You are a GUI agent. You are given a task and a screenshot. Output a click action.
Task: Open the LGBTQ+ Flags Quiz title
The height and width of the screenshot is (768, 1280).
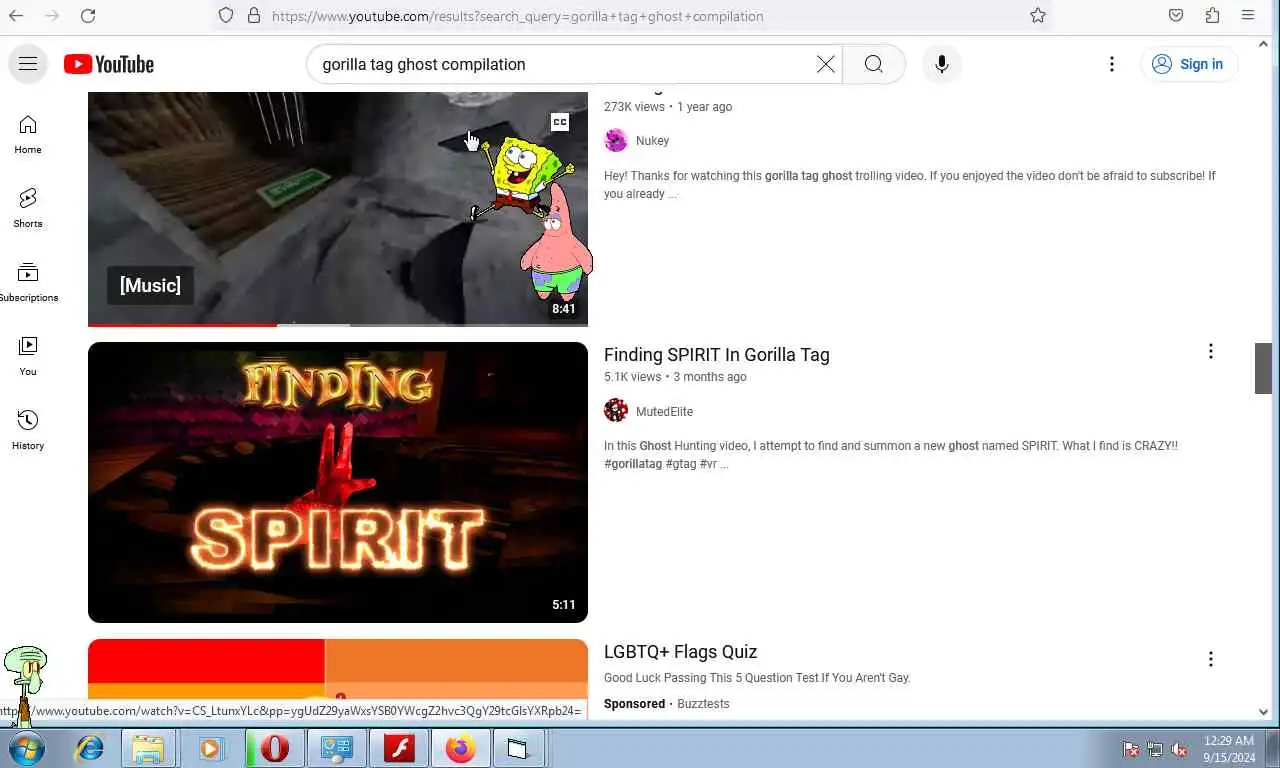680,652
